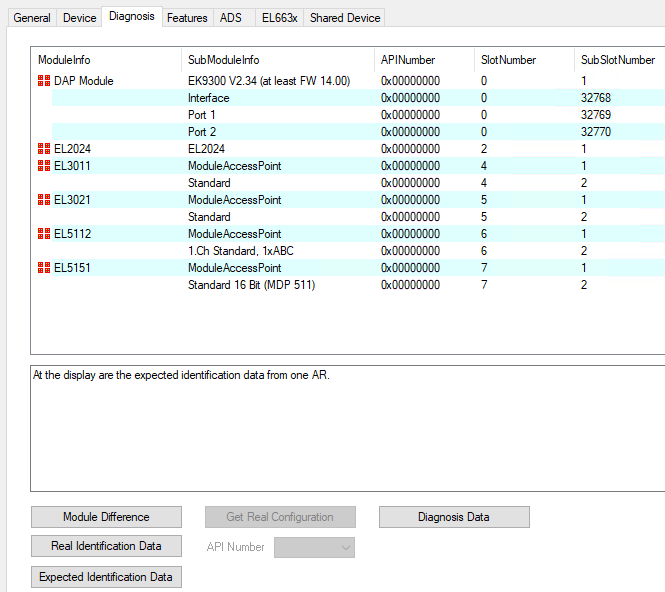Click the SubModuleInfo column header
The height and width of the screenshot is (592, 665).
[x=224, y=60]
